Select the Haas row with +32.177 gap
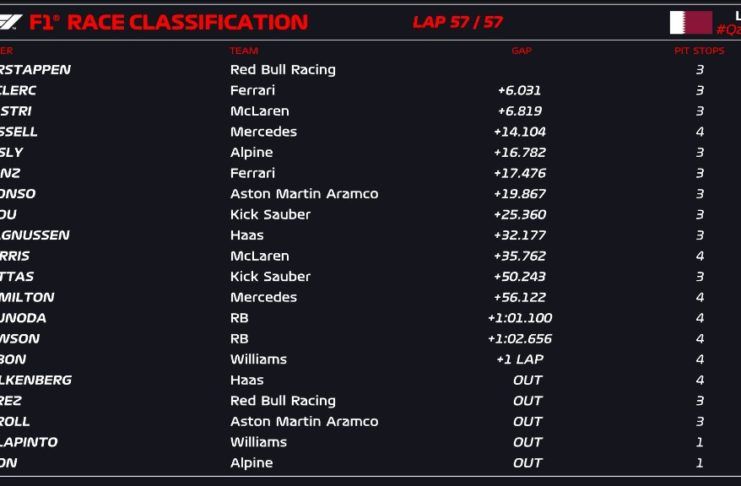Screen dimensions: 741x486 click(x=247, y=235)
